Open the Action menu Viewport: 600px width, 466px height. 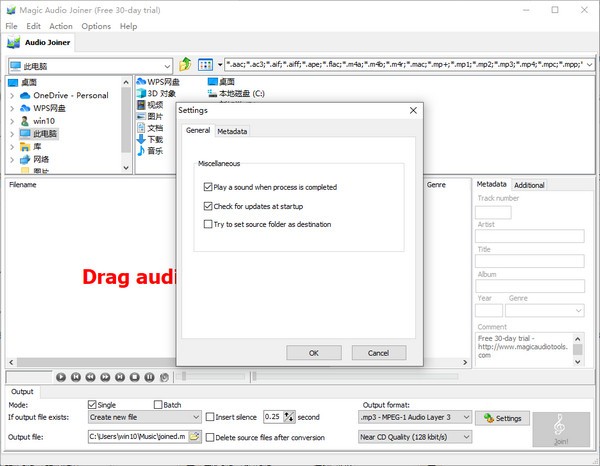point(61,26)
